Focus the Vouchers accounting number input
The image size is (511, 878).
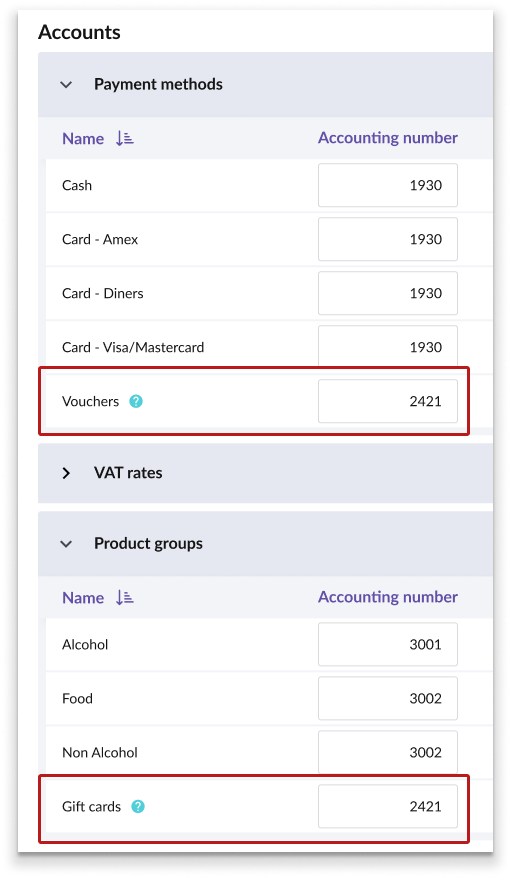[388, 401]
